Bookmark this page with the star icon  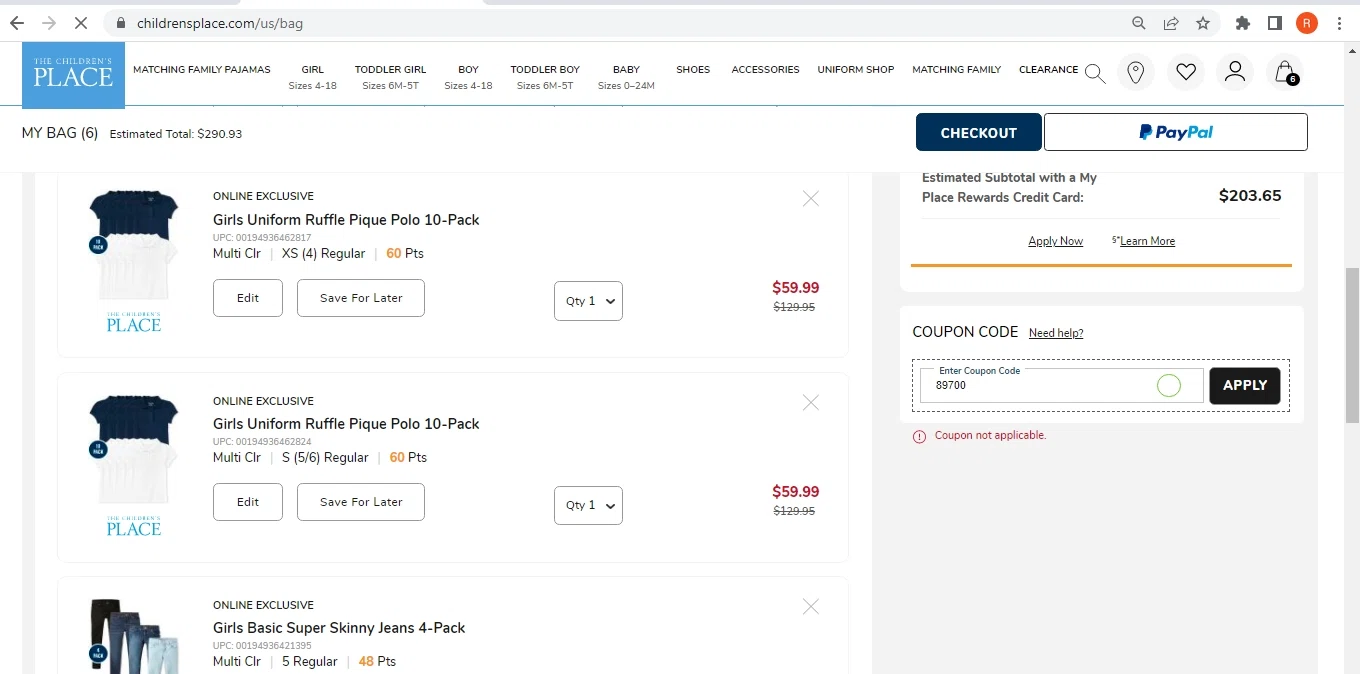(x=1203, y=23)
